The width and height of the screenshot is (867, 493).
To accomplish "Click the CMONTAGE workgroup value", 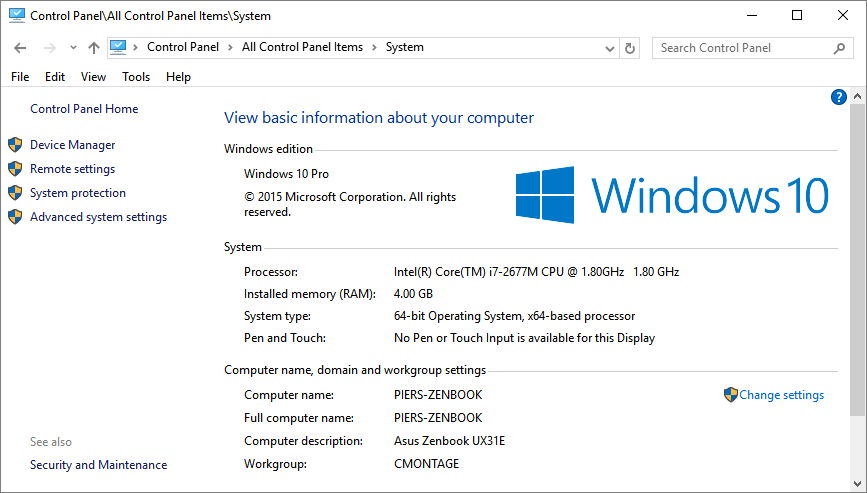I will [x=426, y=464].
